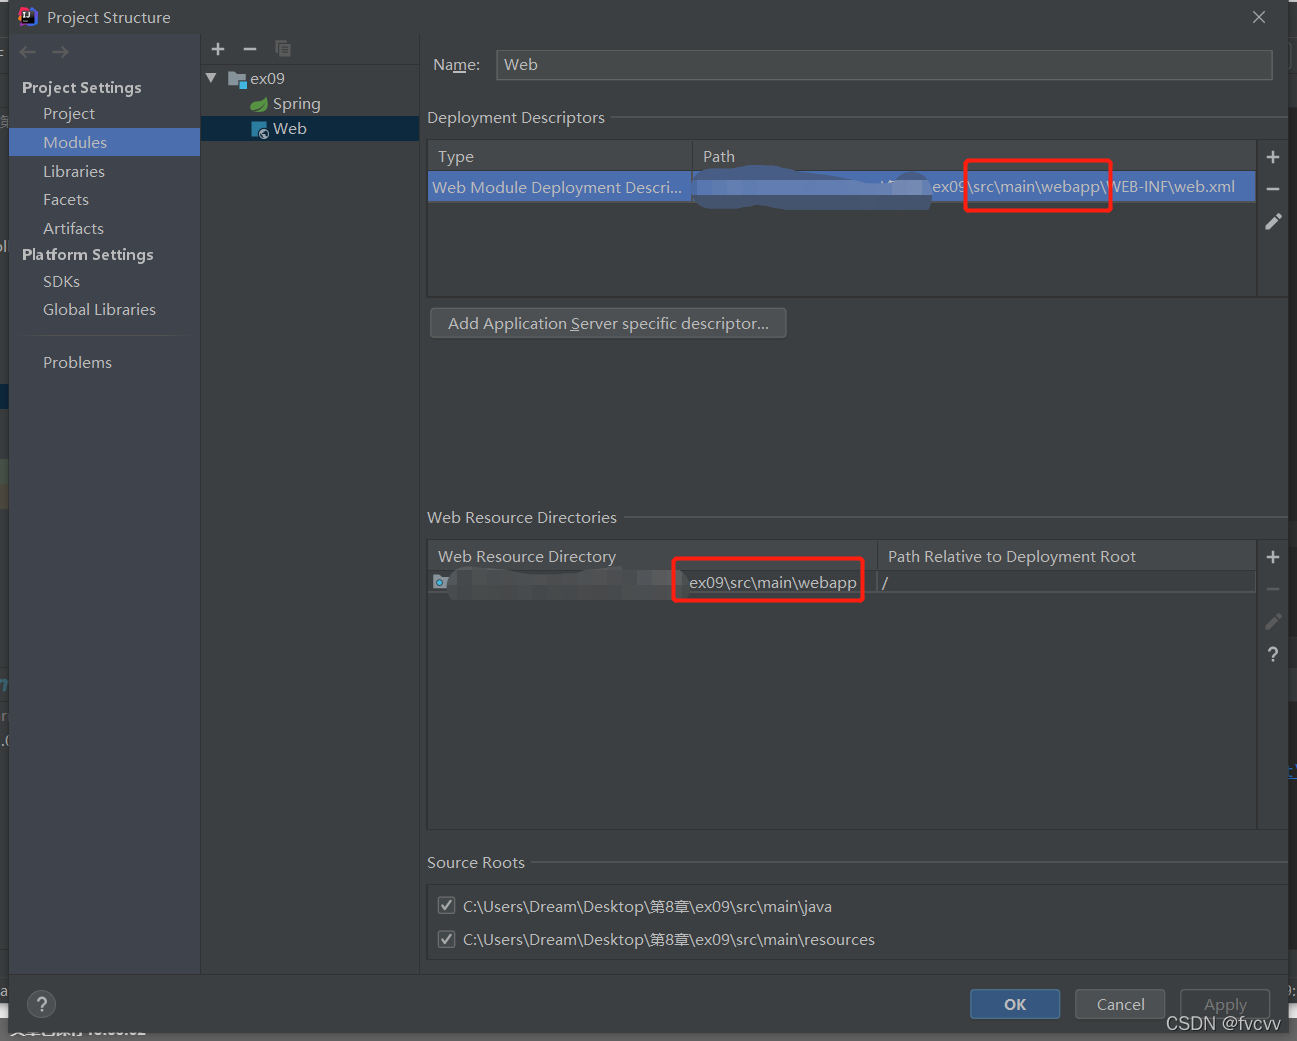This screenshot has width=1297, height=1041.
Task: Open Global Libraries under Platform Settings
Action: (x=99, y=310)
